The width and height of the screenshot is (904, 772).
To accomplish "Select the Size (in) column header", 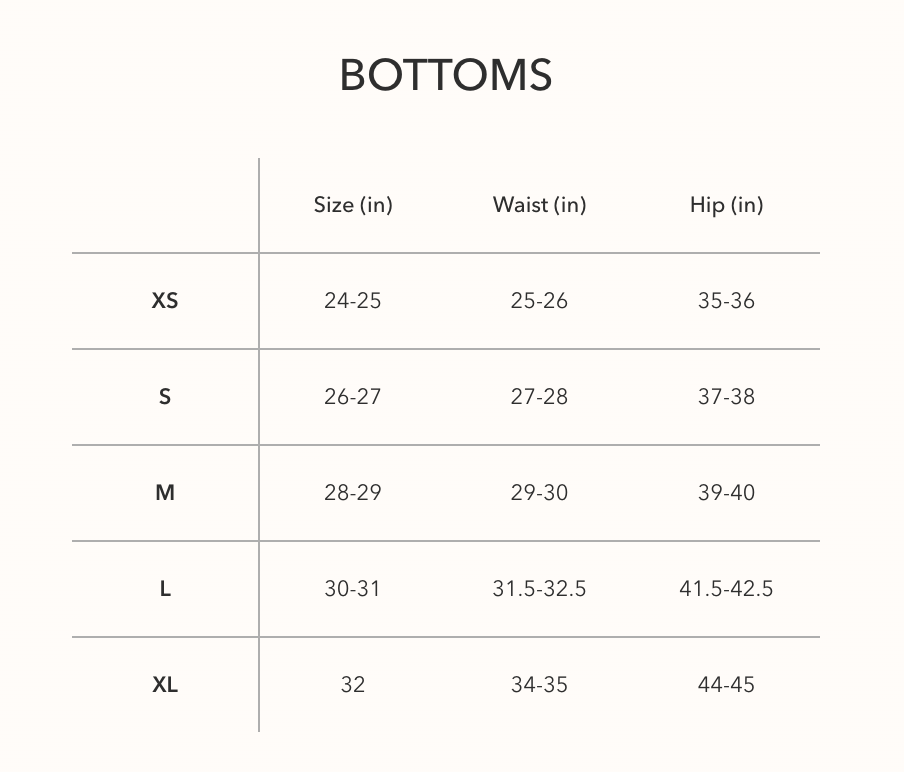I will [x=353, y=205].
